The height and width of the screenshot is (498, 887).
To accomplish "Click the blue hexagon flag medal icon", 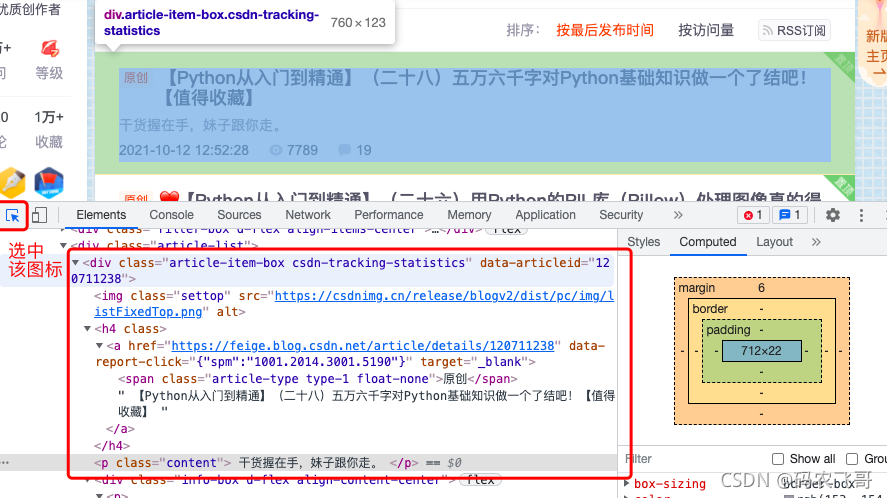I will 49,183.
